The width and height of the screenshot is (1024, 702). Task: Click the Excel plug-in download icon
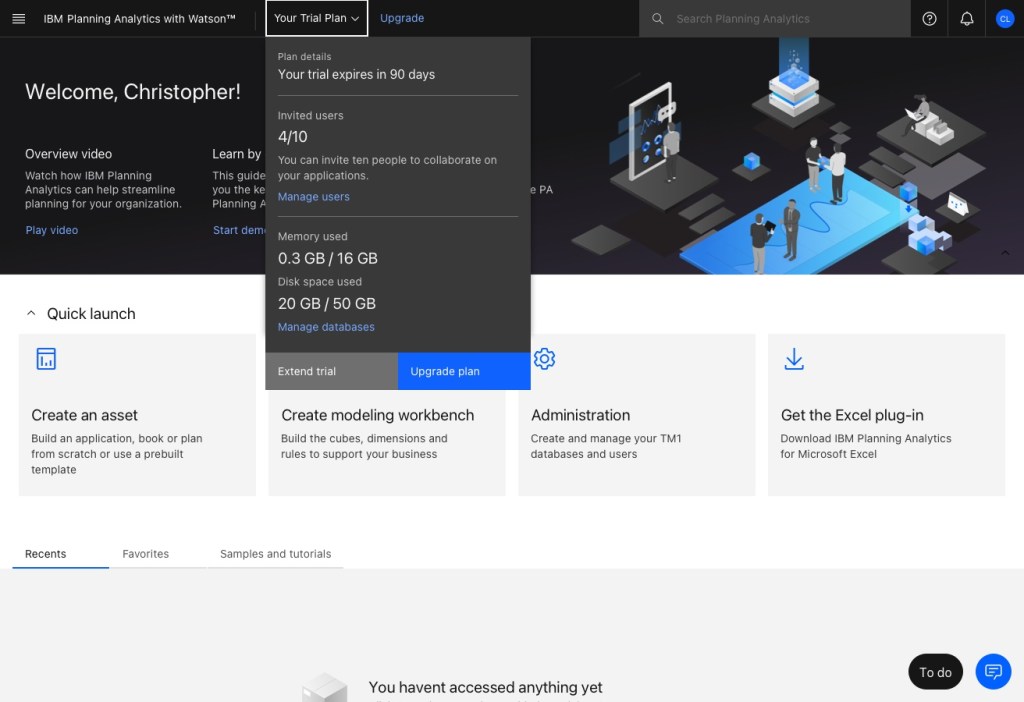[794, 359]
